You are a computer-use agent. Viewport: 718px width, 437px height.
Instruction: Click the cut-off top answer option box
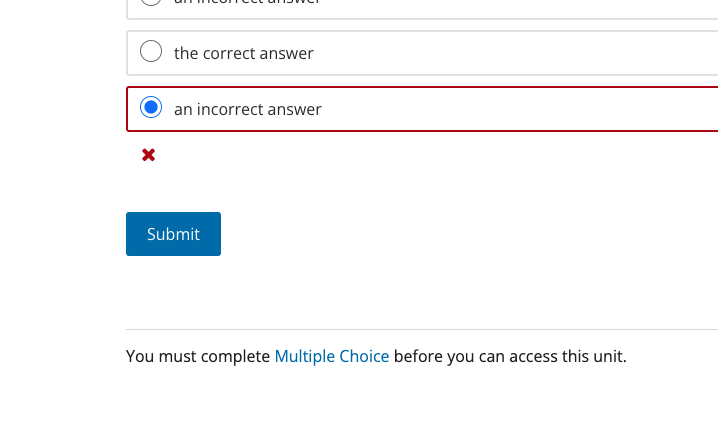click(x=422, y=9)
